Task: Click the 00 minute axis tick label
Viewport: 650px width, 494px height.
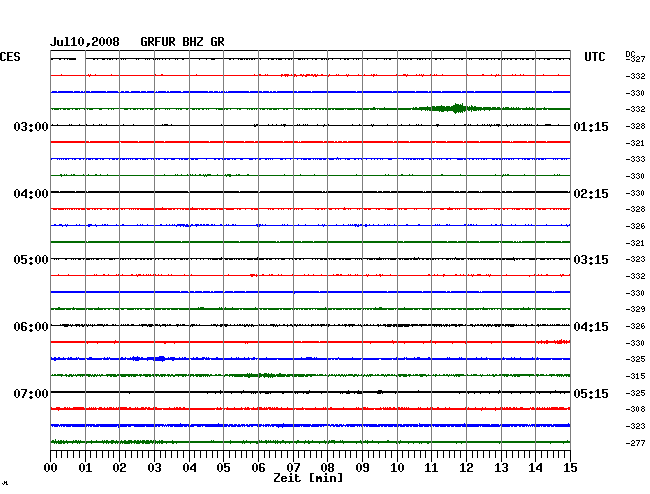Action: click(51, 467)
